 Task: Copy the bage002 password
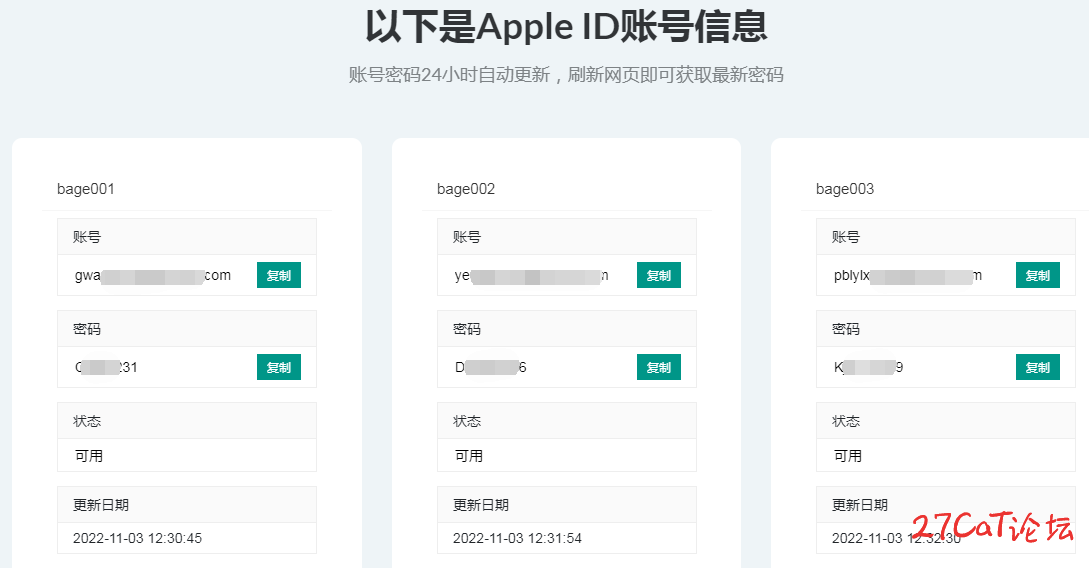point(658,367)
